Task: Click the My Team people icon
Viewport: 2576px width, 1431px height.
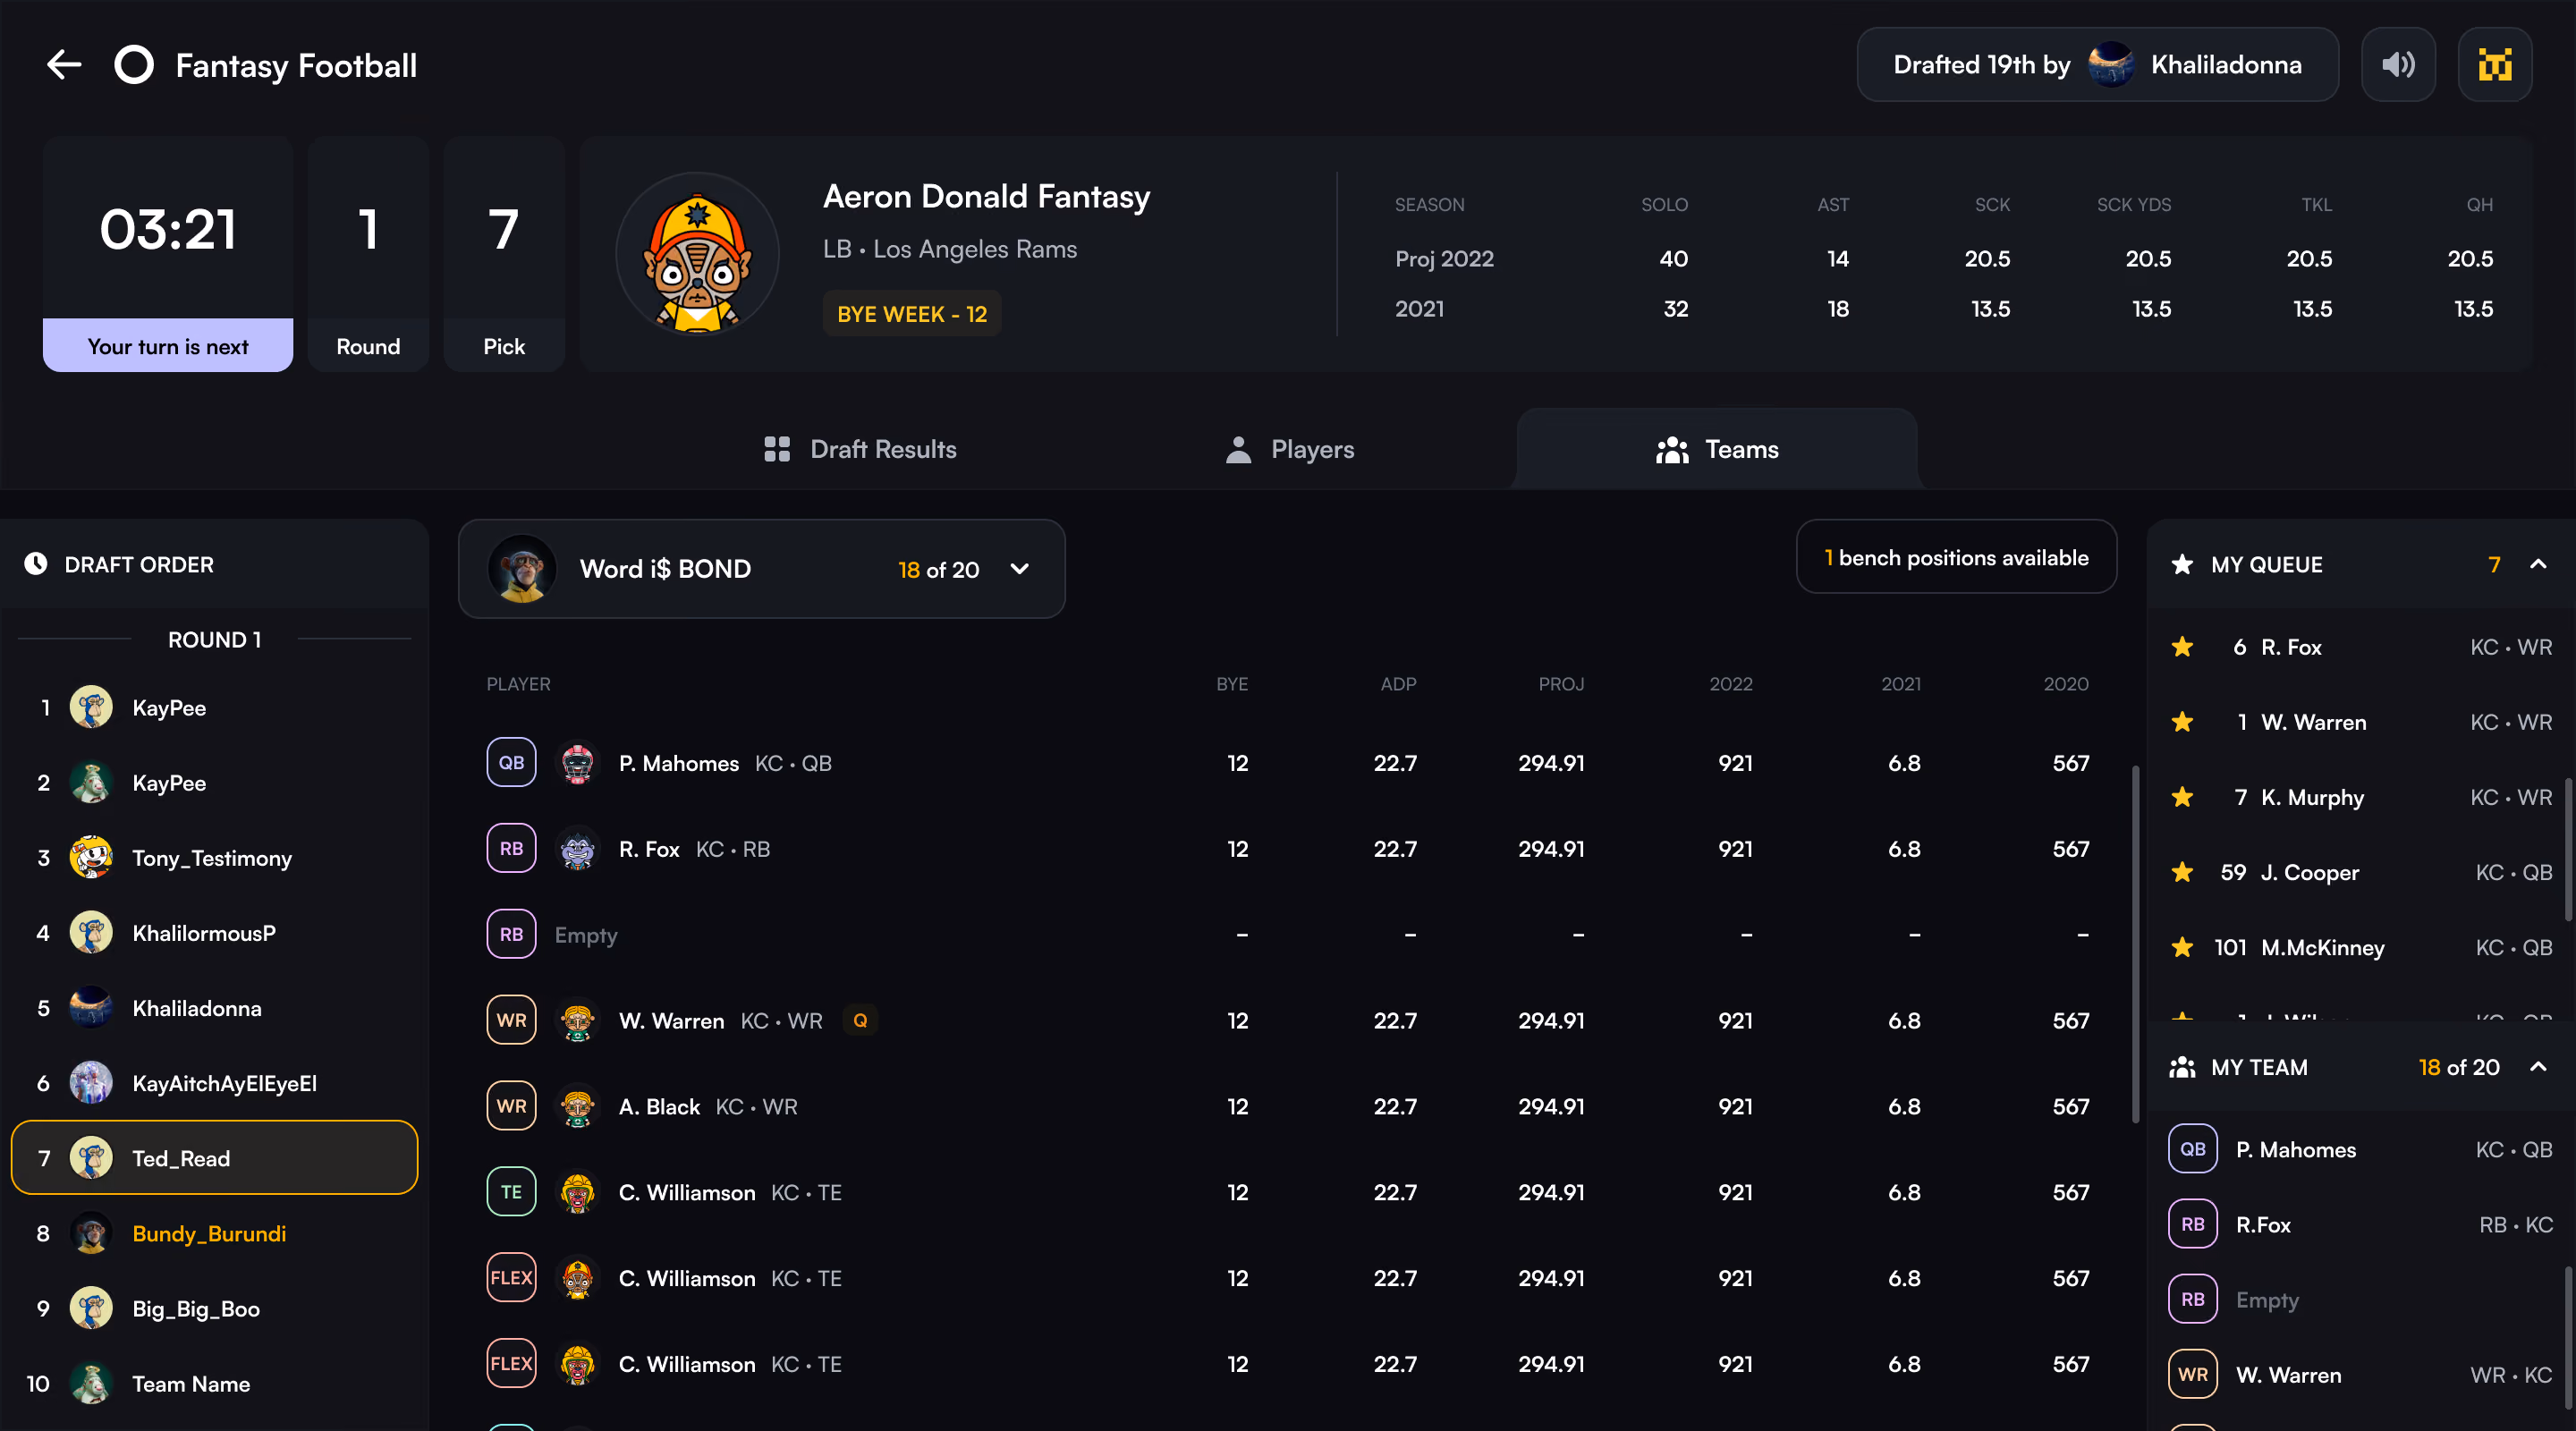Action: [2182, 1067]
